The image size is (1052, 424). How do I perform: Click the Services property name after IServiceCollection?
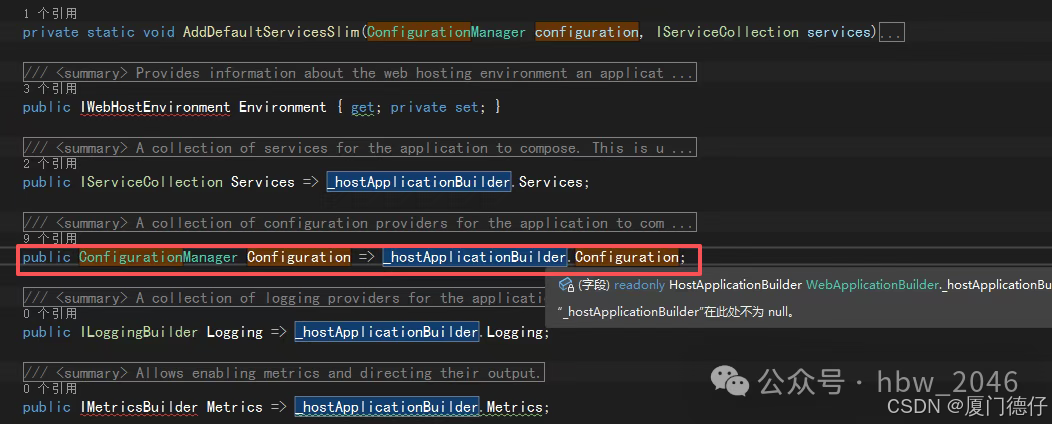262,182
